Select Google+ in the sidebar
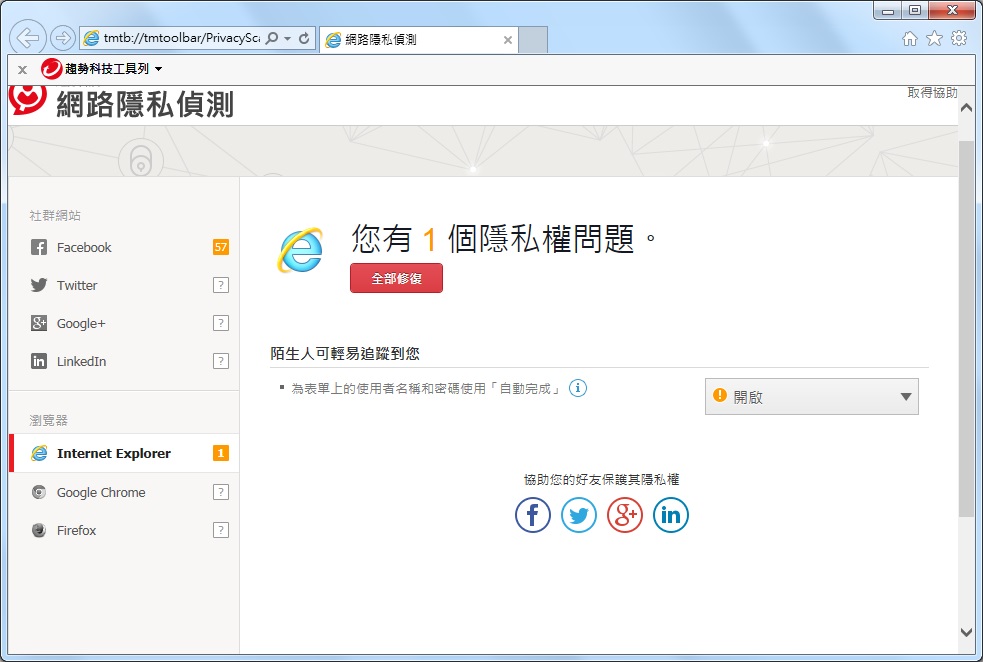The image size is (983, 662). (124, 323)
